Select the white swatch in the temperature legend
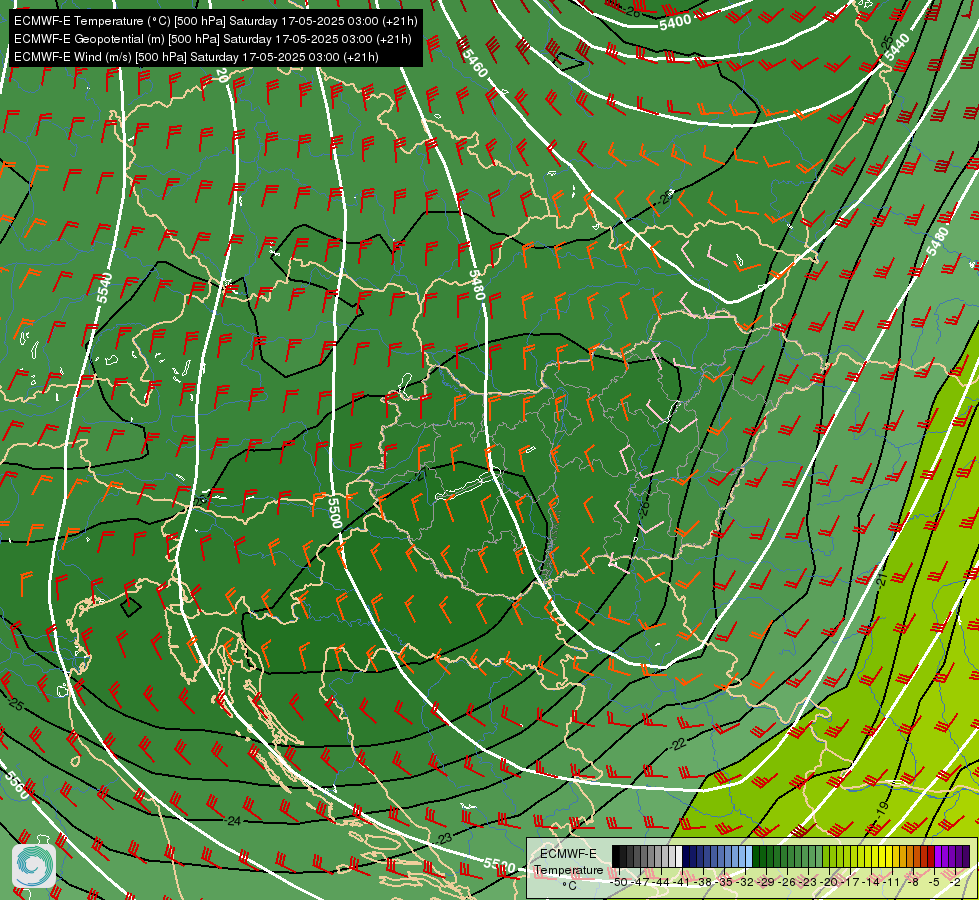 pos(679,856)
